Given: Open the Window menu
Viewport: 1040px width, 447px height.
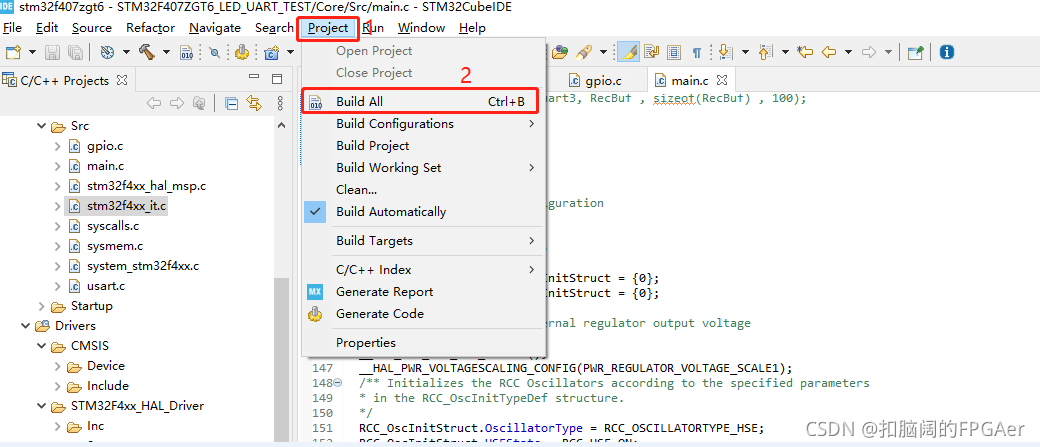Looking at the screenshot, I should 421,28.
